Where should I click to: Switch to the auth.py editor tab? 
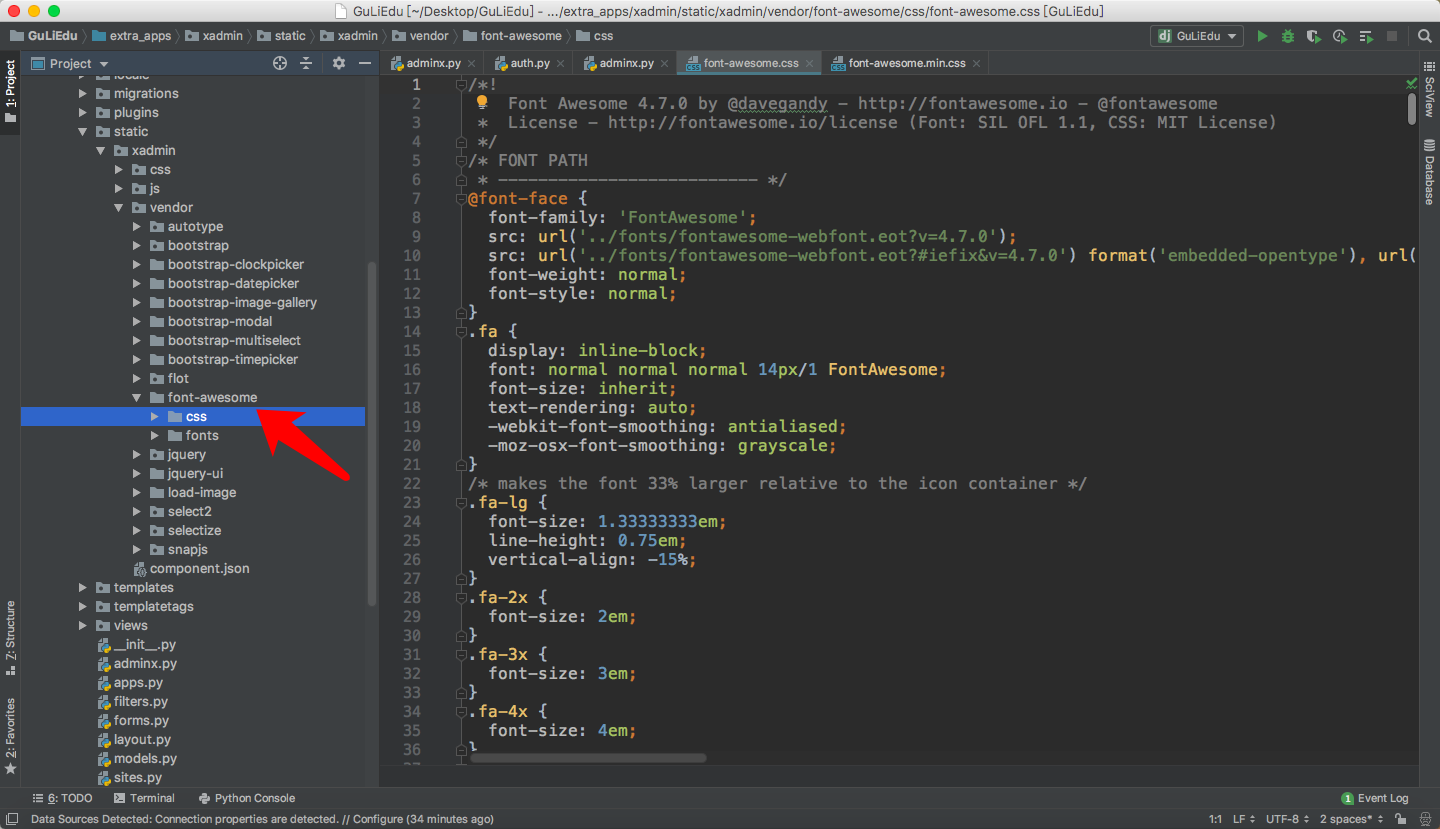coord(529,63)
